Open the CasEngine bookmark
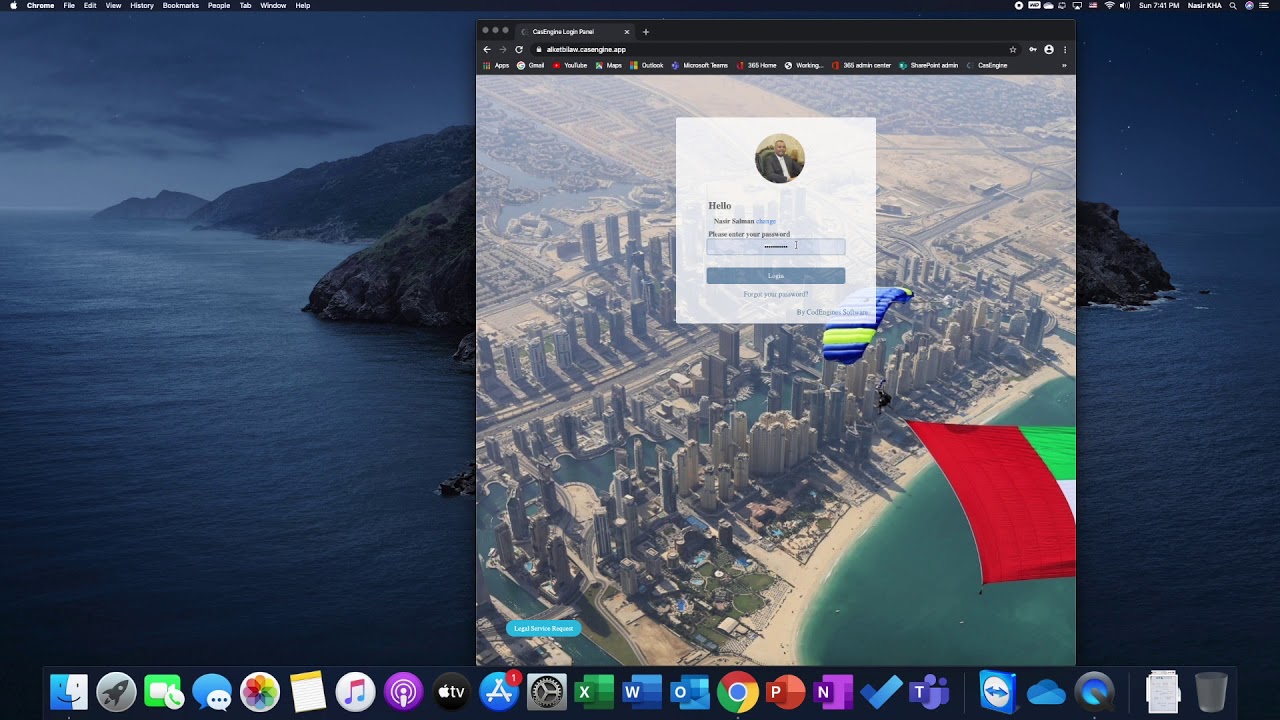Viewport: 1280px width, 720px height. coord(987,65)
